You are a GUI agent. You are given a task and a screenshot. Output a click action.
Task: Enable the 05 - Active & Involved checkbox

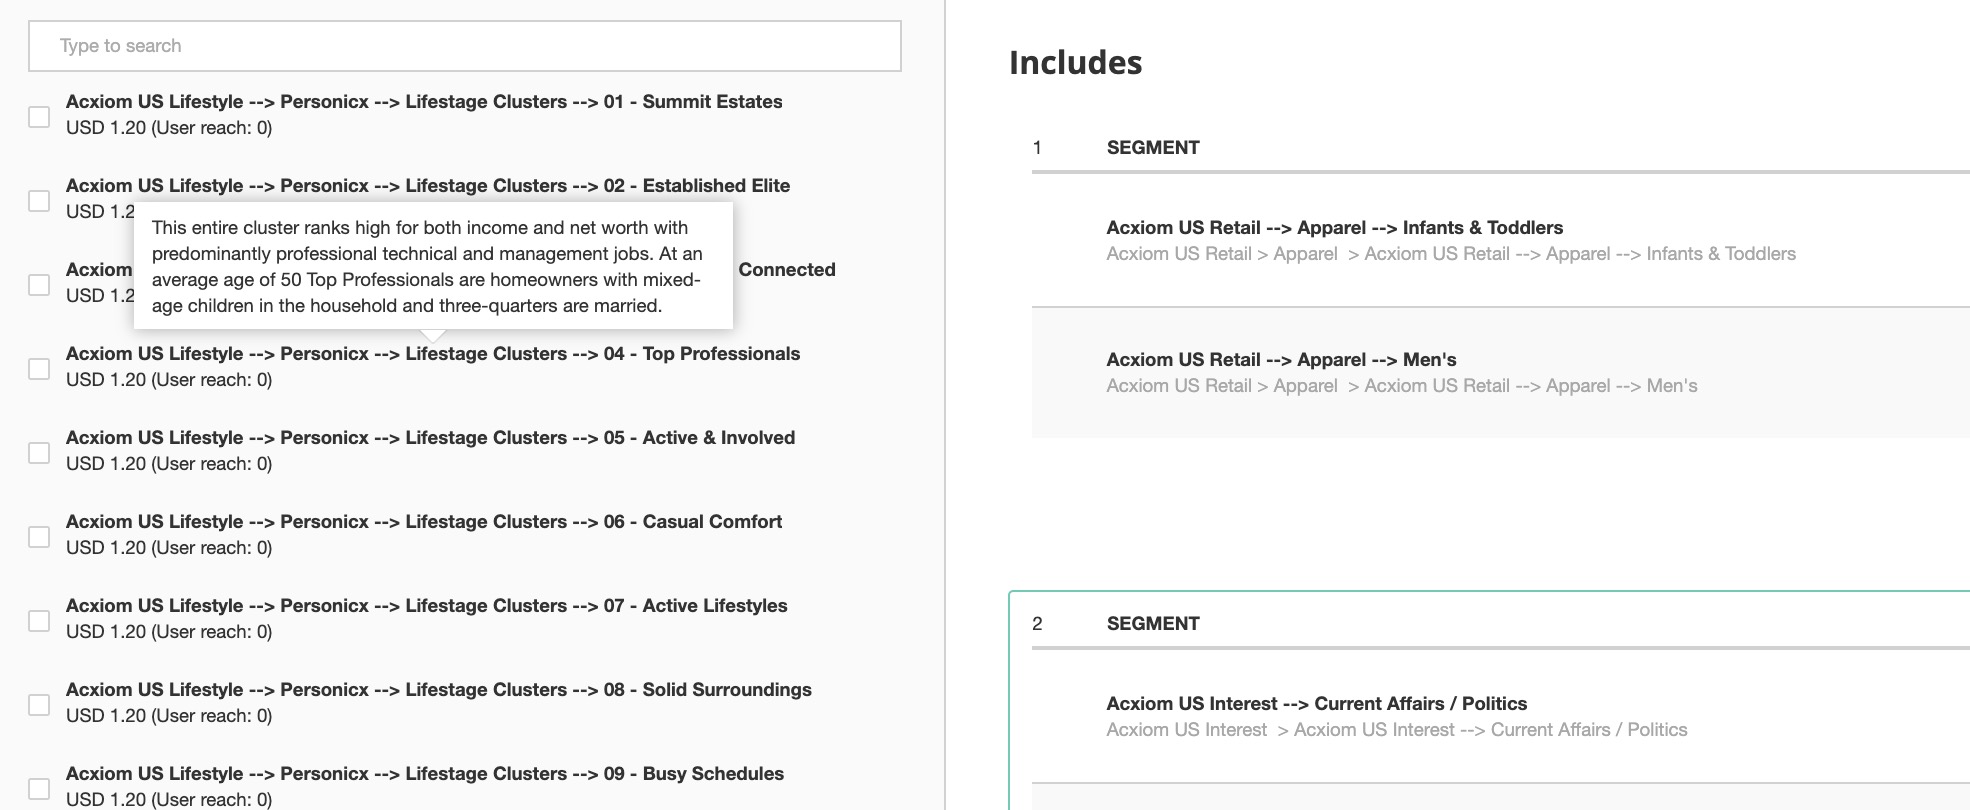(x=39, y=453)
